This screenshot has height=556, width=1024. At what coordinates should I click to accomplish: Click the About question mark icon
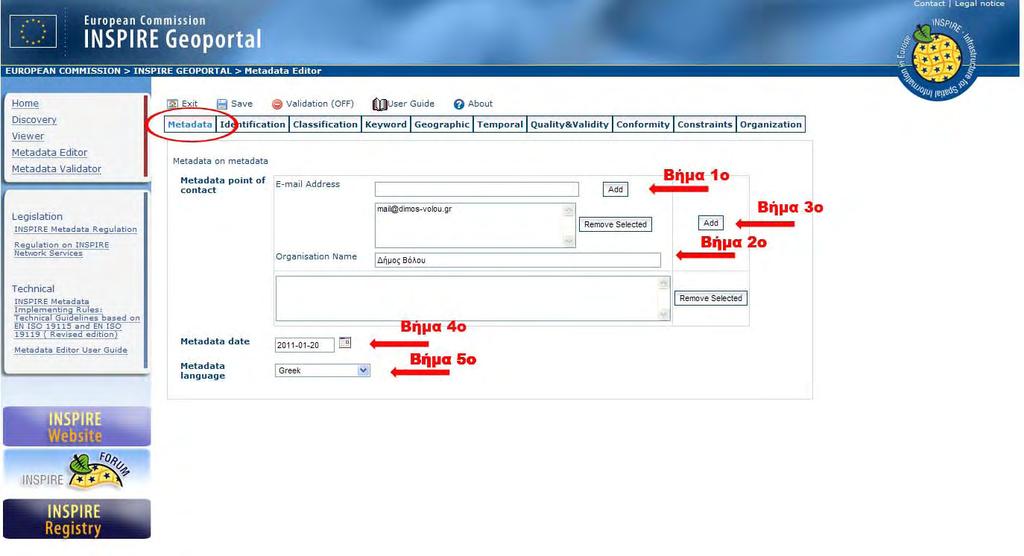point(459,104)
